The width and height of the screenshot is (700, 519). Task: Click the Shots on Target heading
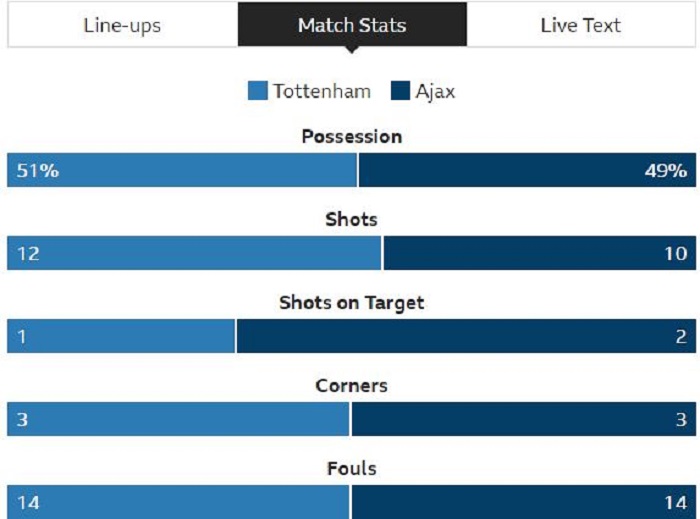click(351, 302)
